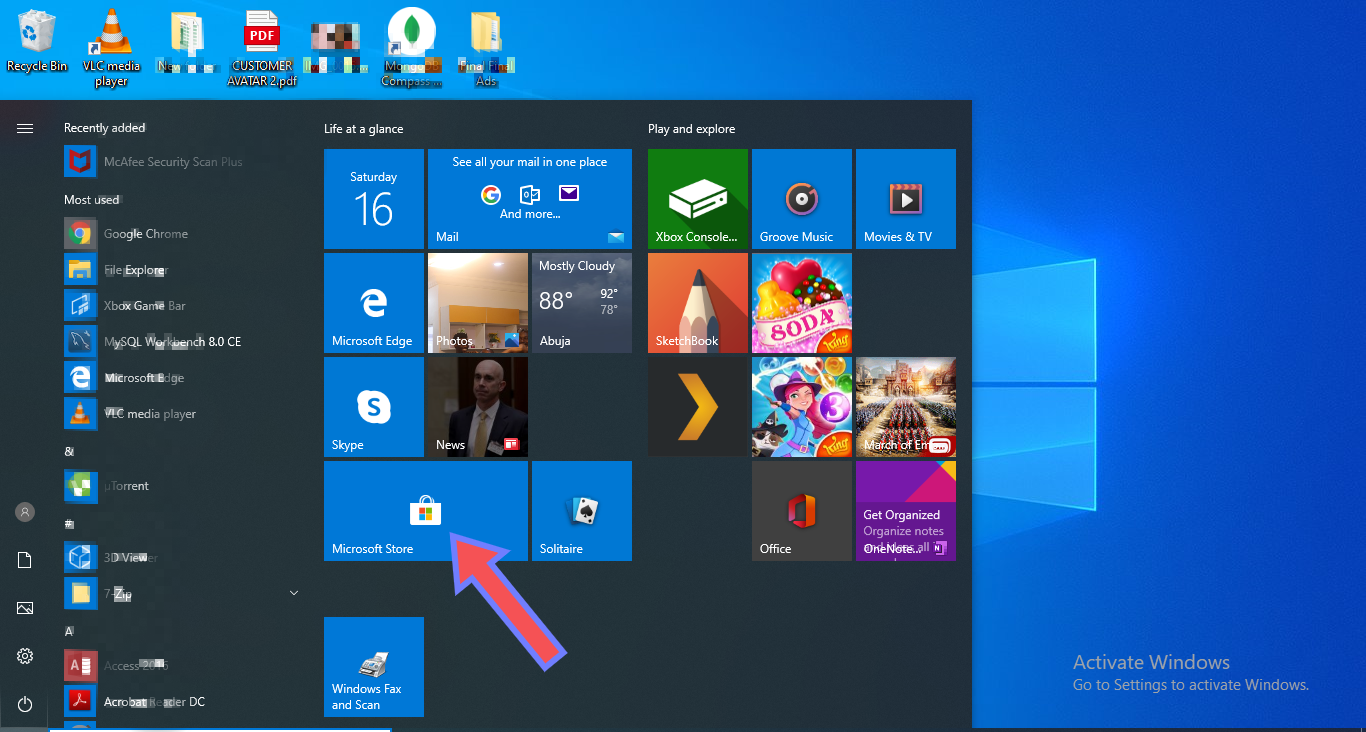Open Xbox Game Bar from the app list
This screenshot has width=1366, height=732.
(x=184, y=306)
